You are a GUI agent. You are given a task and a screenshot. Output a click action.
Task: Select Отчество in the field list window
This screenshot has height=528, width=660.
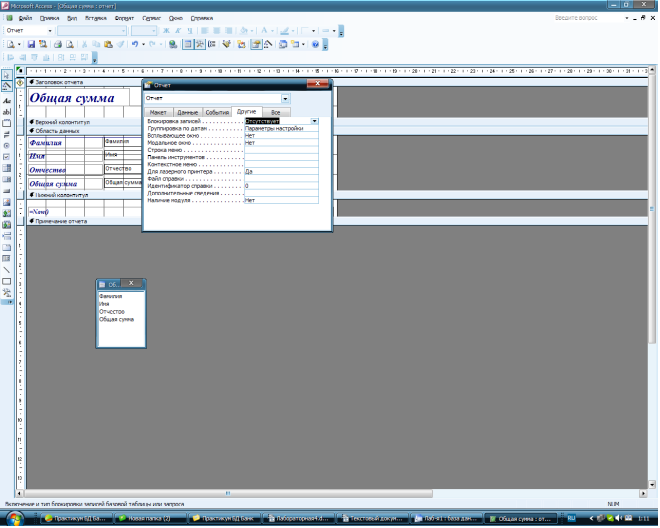click(112, 312)
